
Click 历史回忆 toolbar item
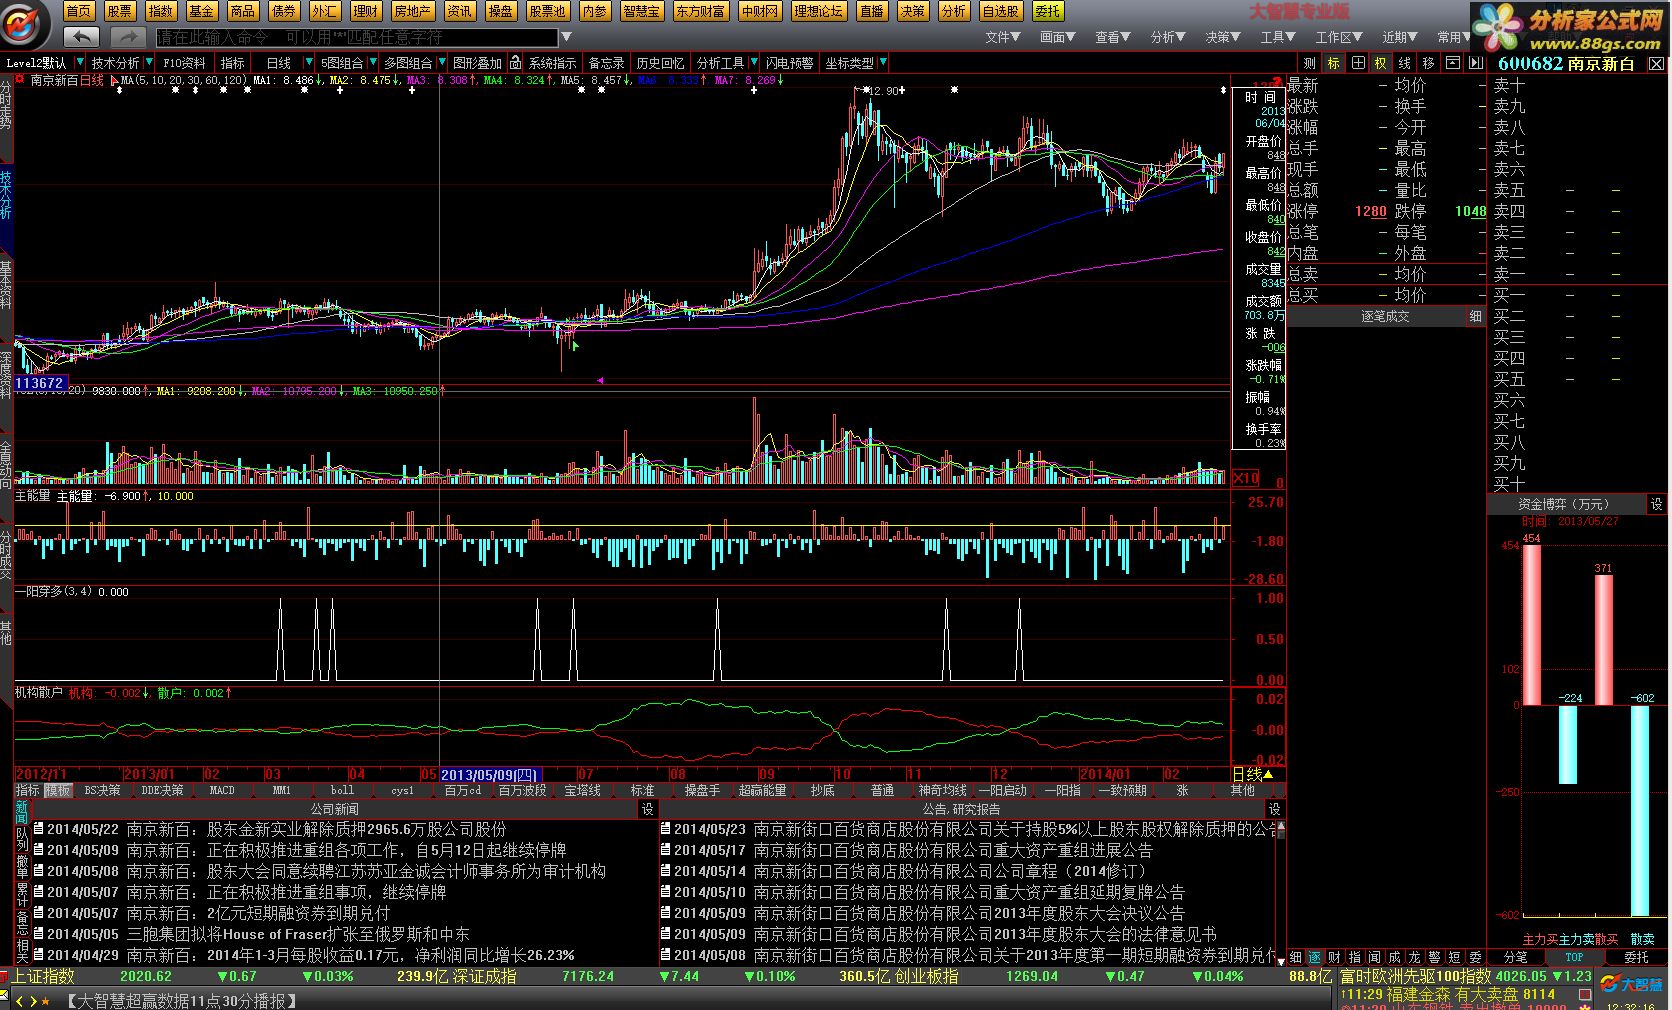(660, 63)
